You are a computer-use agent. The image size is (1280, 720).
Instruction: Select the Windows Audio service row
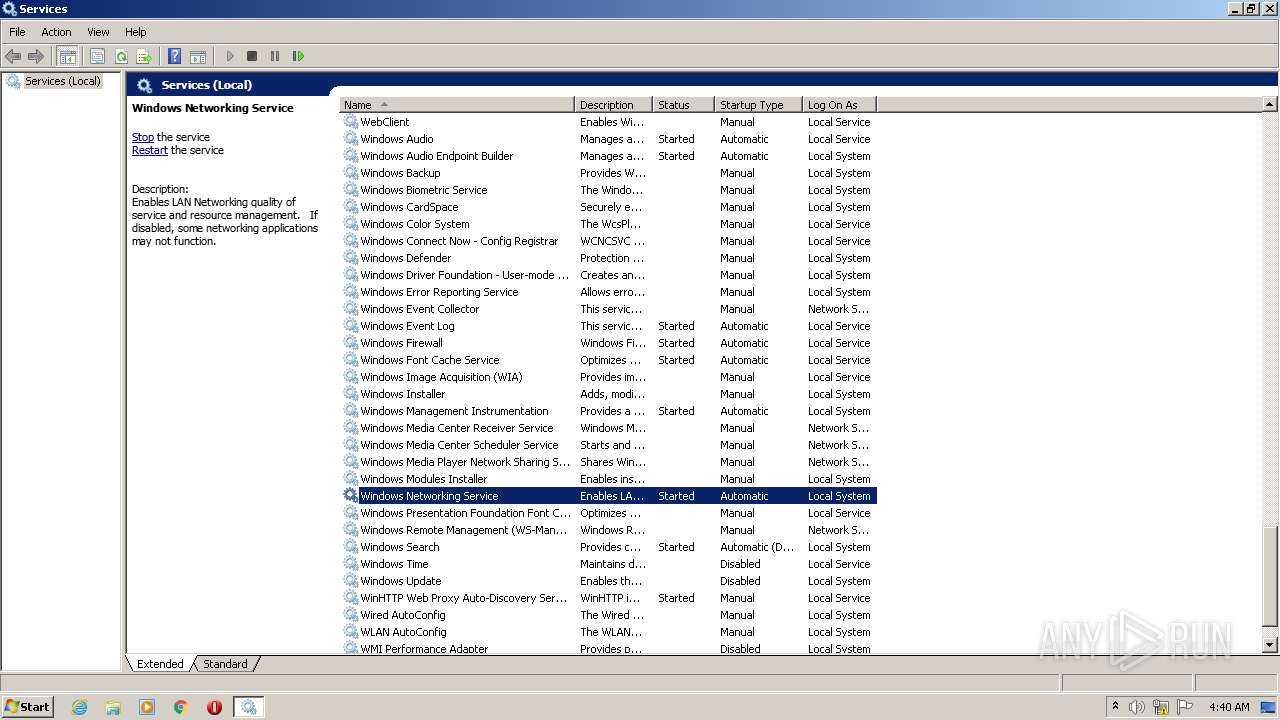coord(608,139)
